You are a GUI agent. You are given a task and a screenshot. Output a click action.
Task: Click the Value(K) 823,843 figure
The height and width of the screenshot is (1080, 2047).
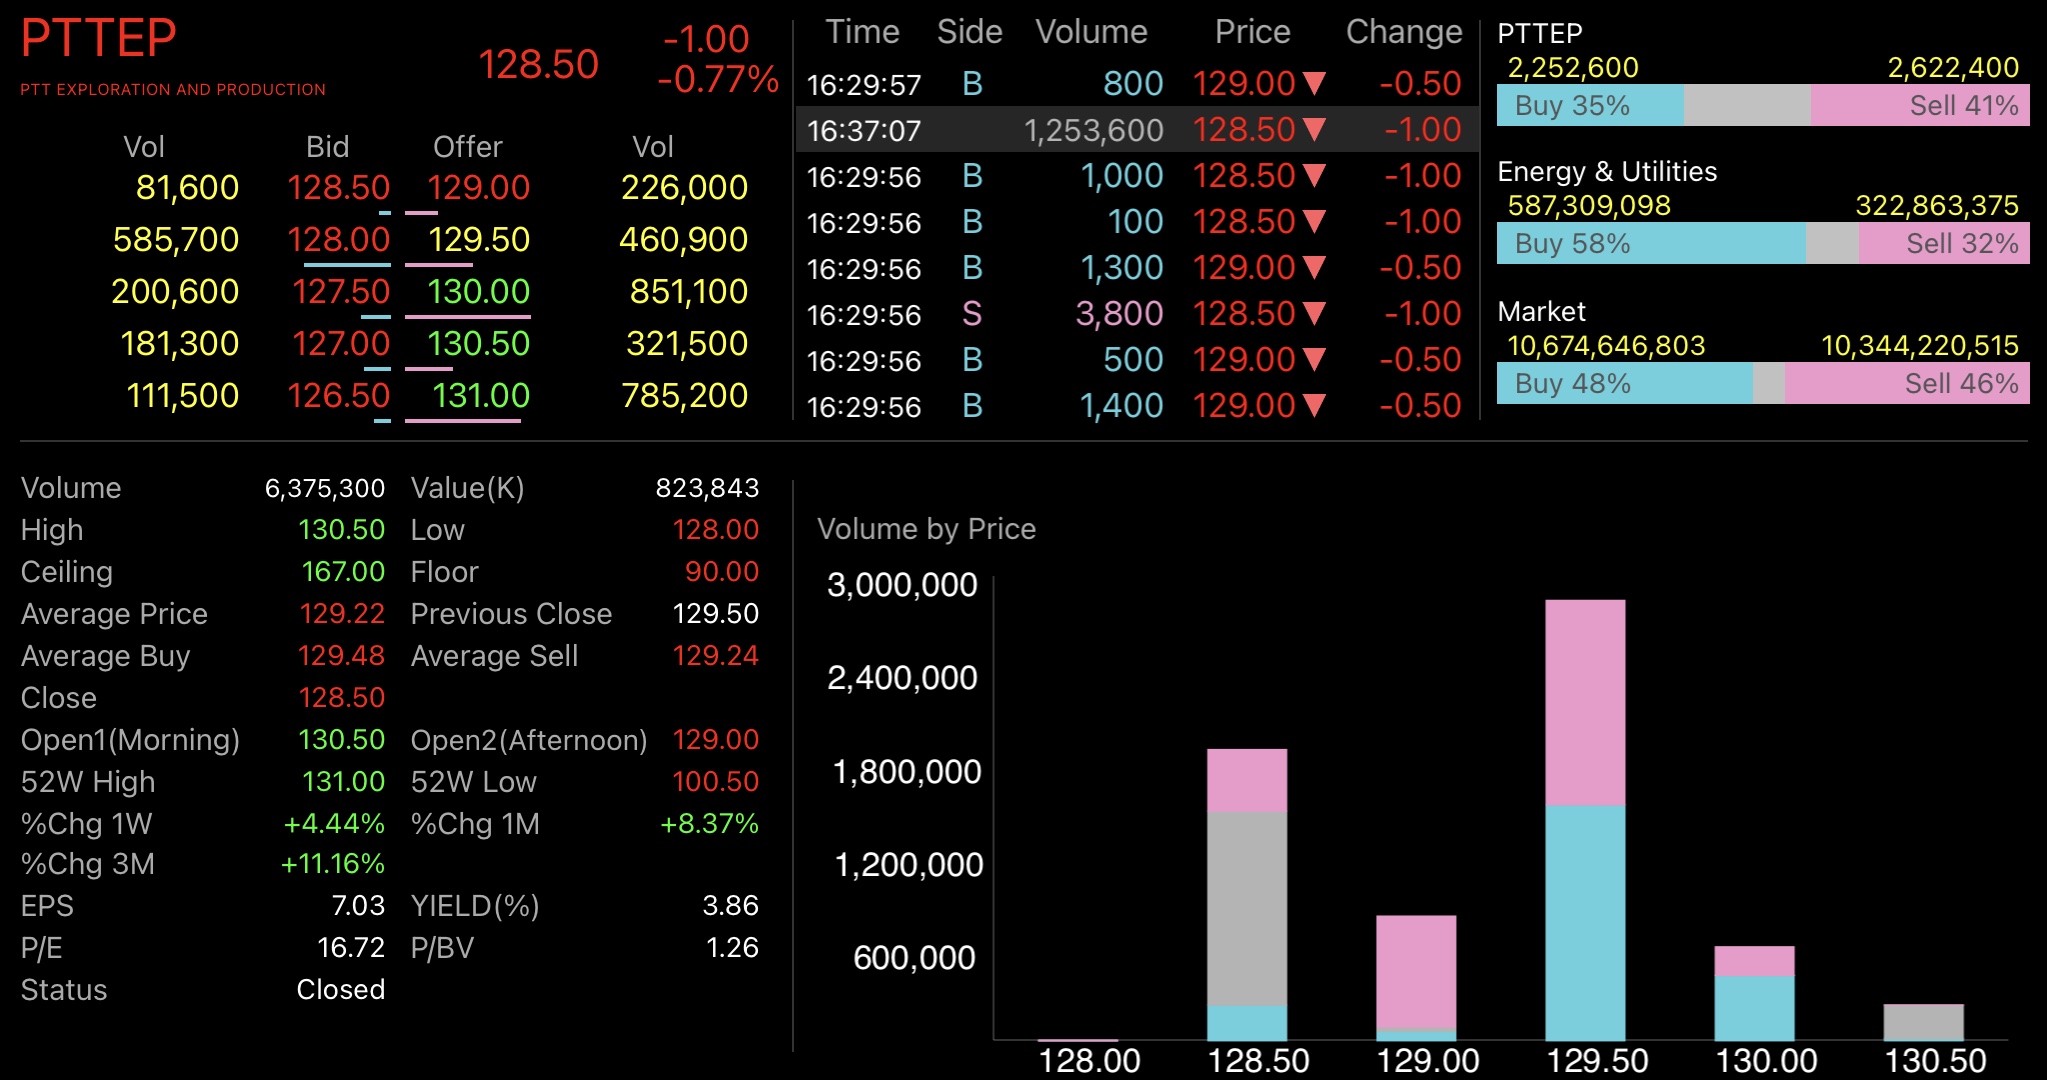707,488
